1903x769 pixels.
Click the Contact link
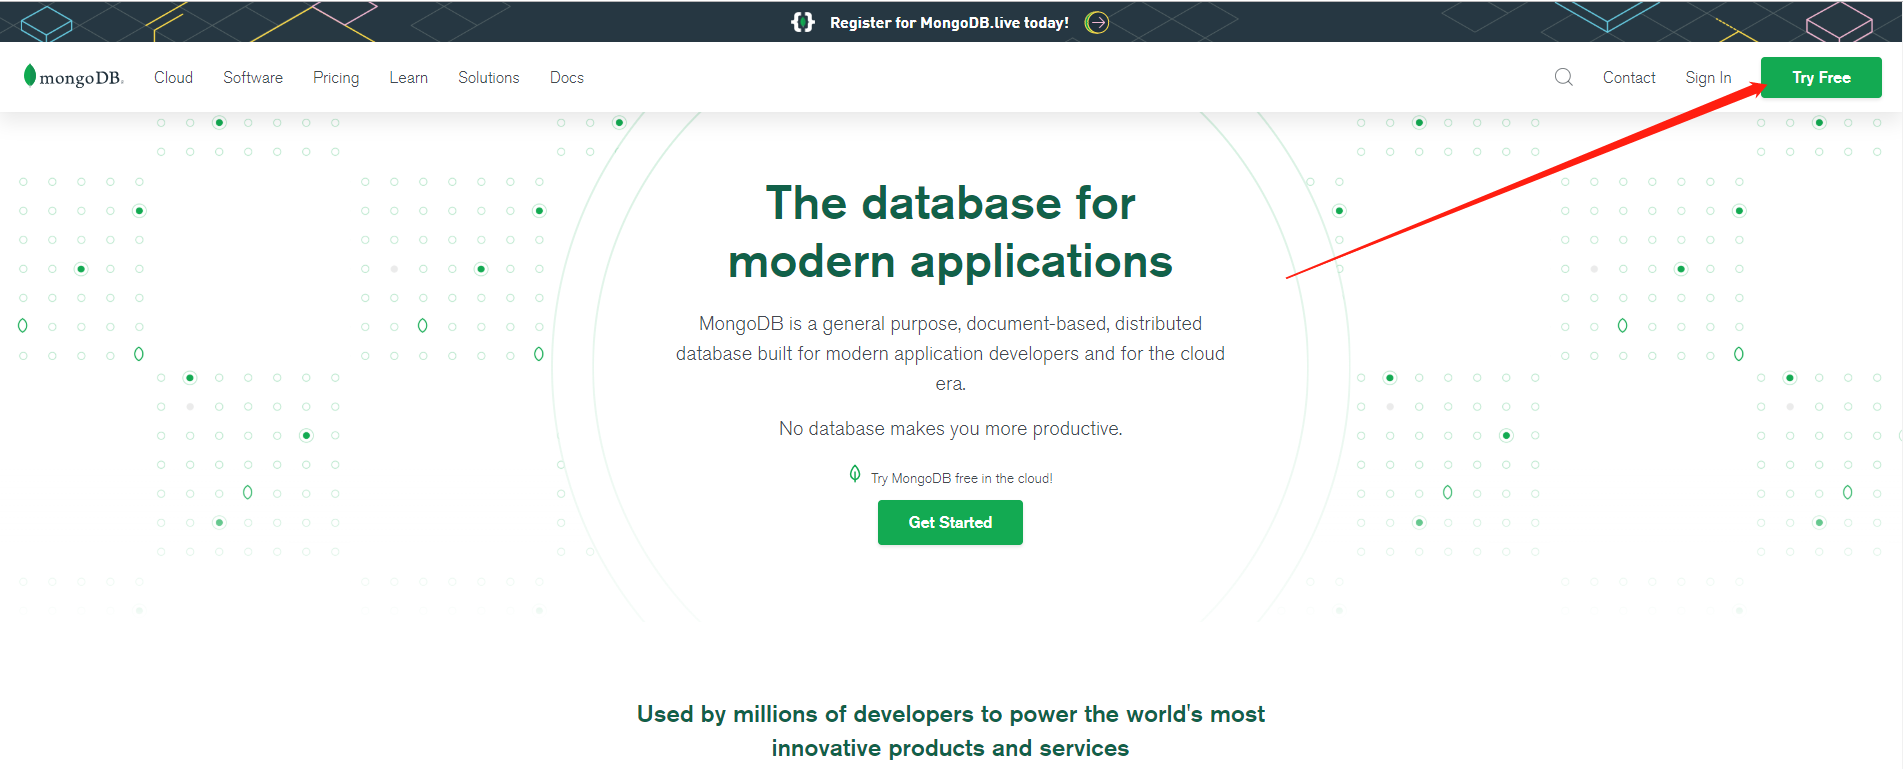pyautogui.click(x=1629, y=77)
